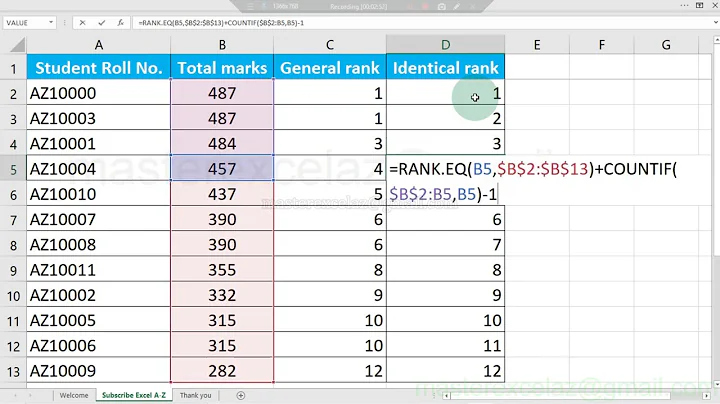Click General rank cell with value 9

coord(330,295)
